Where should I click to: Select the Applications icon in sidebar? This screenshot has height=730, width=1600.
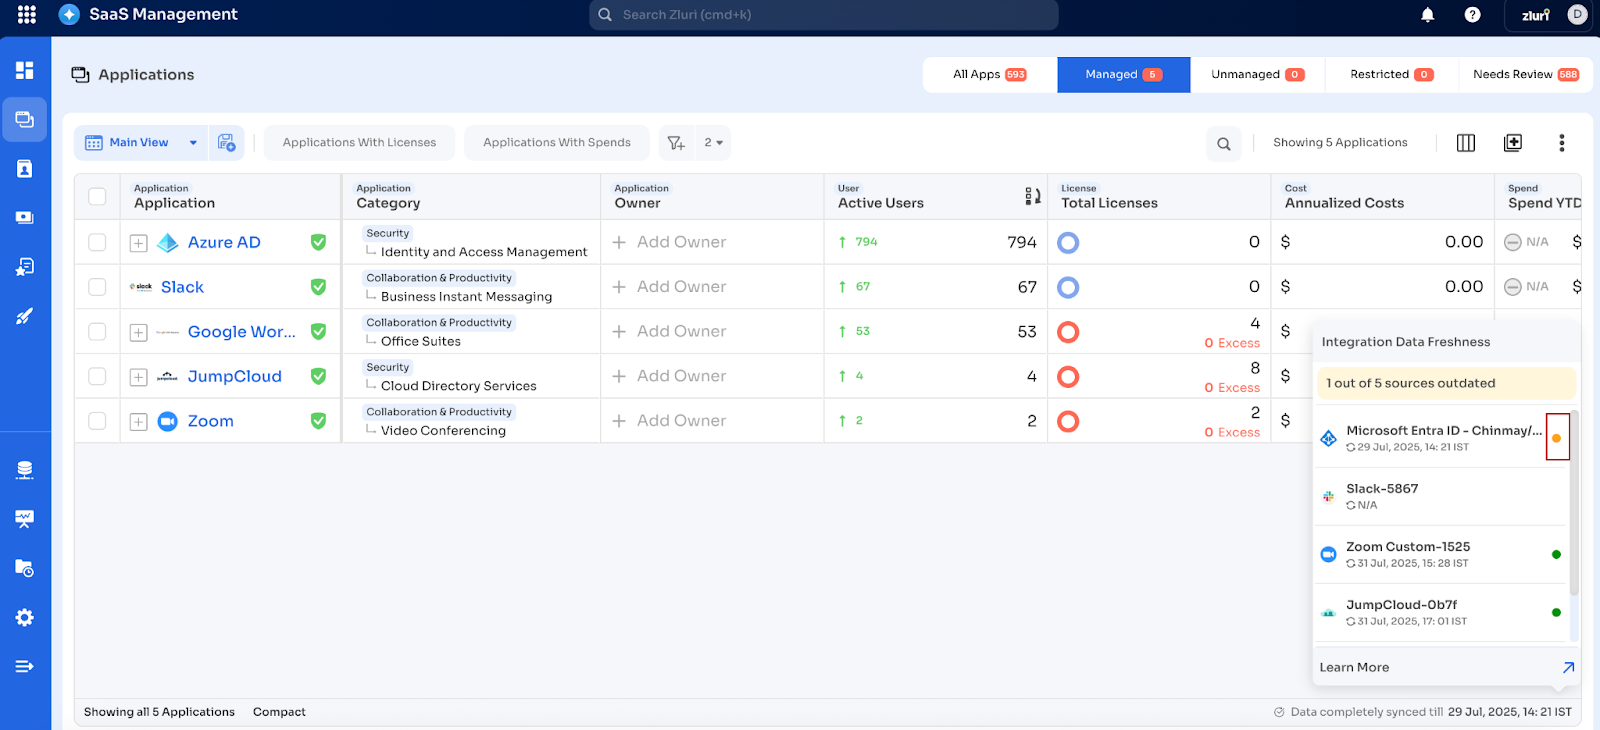pyautogui.click(x=25, y=119)
